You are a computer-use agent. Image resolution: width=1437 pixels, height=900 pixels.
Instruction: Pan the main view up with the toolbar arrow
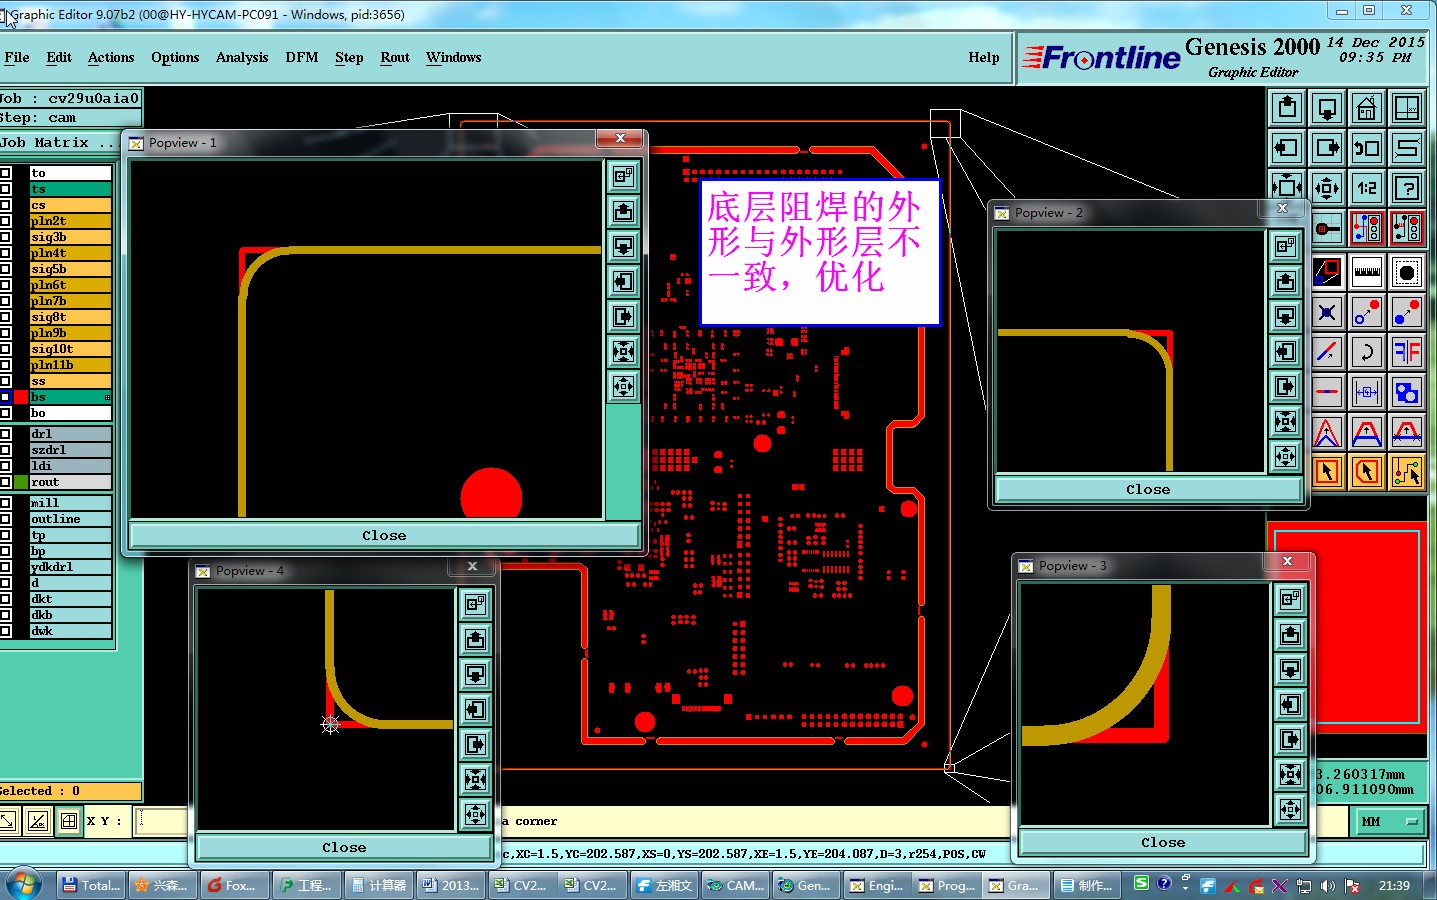1287,108
